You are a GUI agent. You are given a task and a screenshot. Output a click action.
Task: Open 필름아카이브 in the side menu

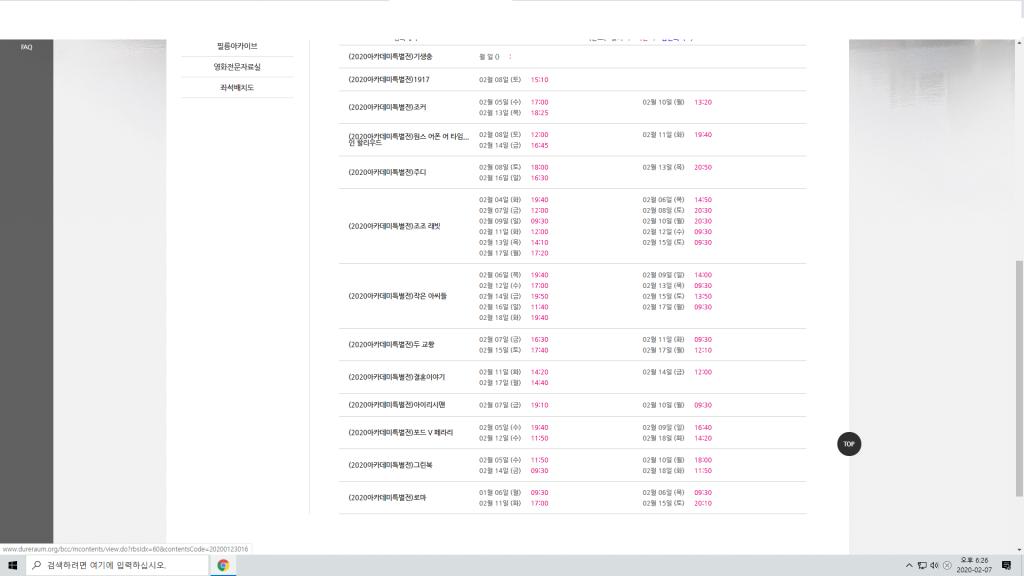coord(237,46)
